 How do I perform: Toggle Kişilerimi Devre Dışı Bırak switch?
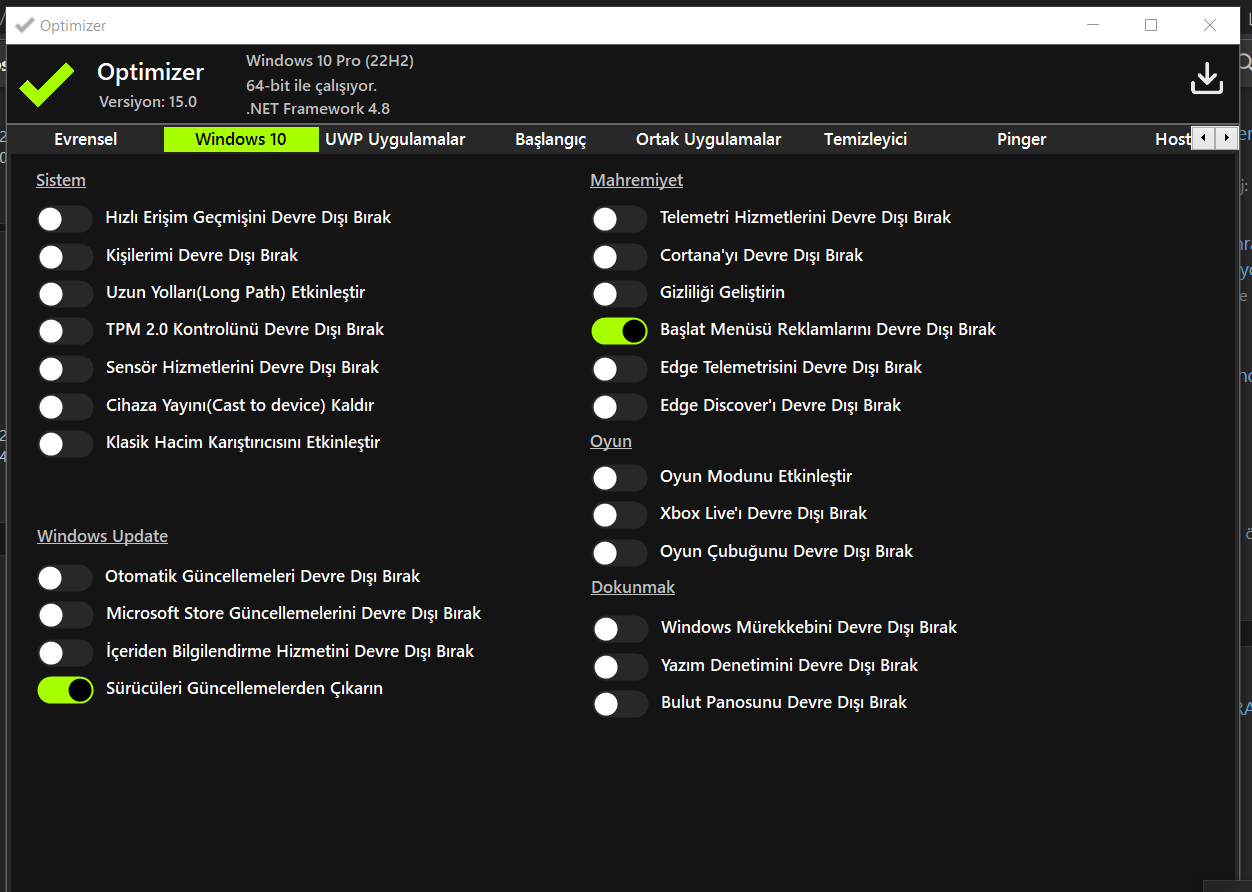coord(65,256)
